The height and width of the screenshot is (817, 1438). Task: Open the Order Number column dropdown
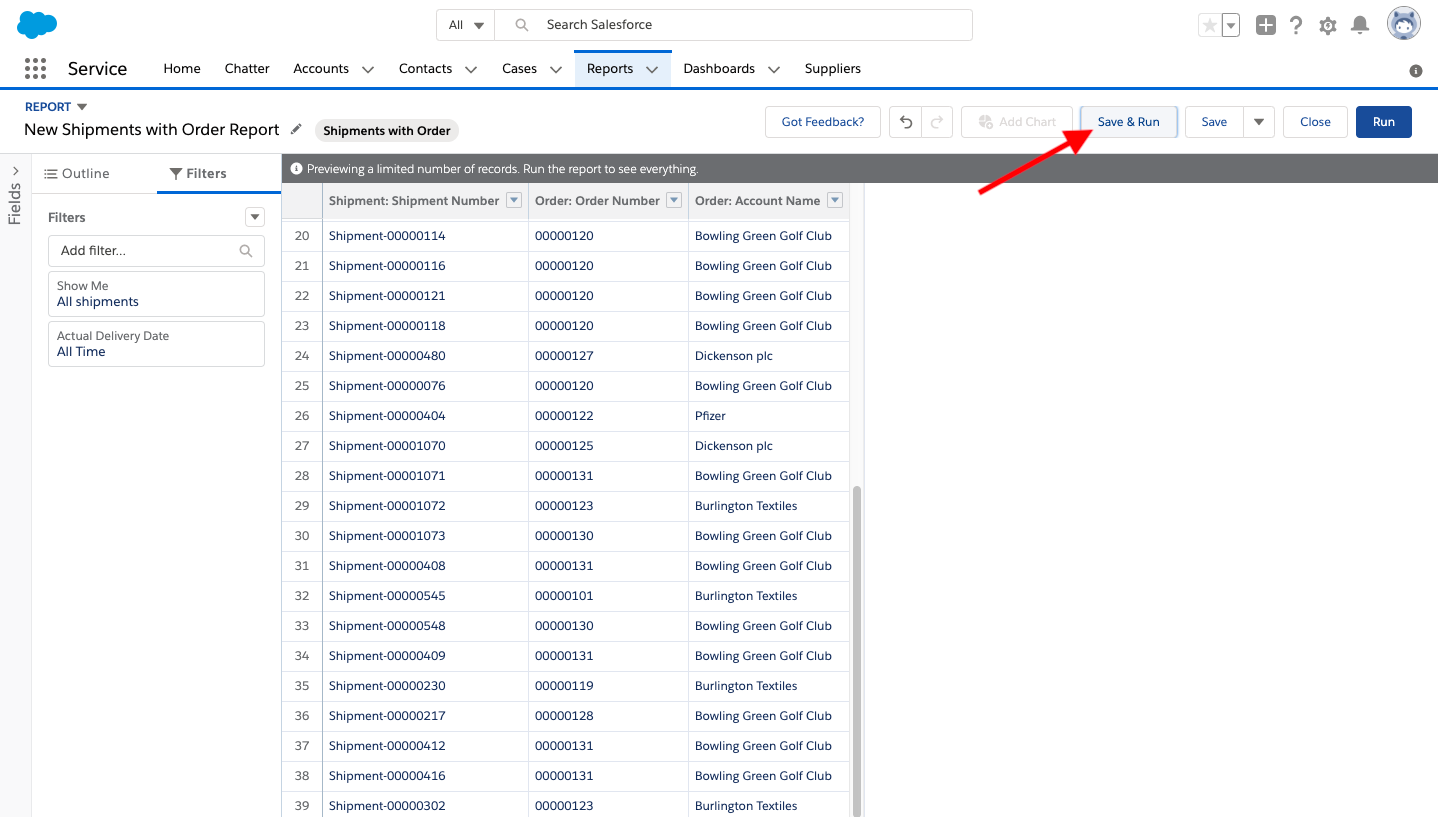pyautogui.click(x=674, y=200)
